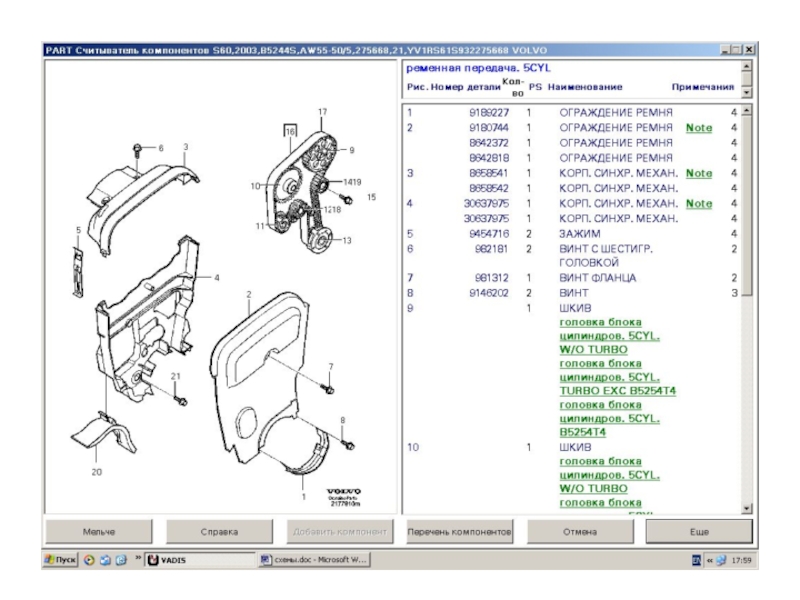This screenshot has height=600, width=800.
Task: Select part number 8642372
Action: point(489,143)
